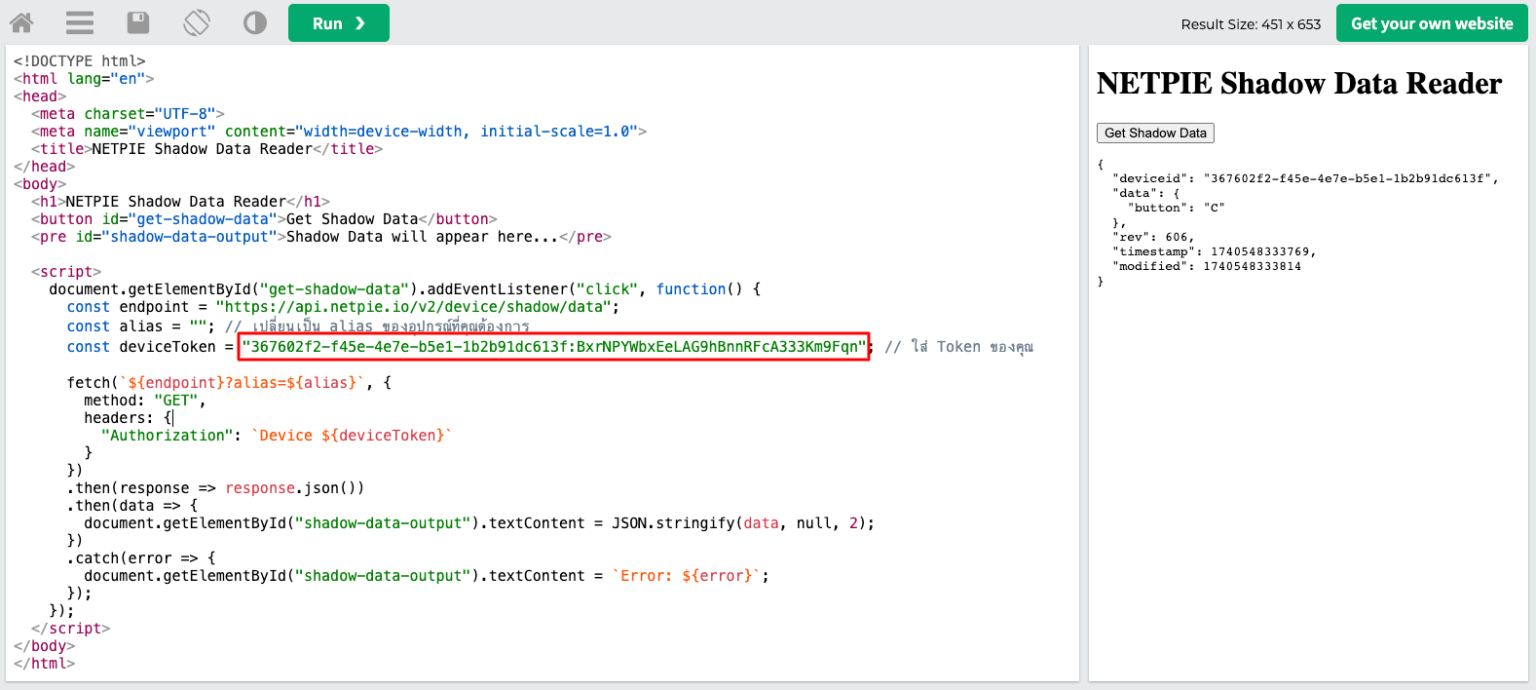Screen dimensions: 1536x690
Task: Select Get your own website
Action: tap(1430, 22)
